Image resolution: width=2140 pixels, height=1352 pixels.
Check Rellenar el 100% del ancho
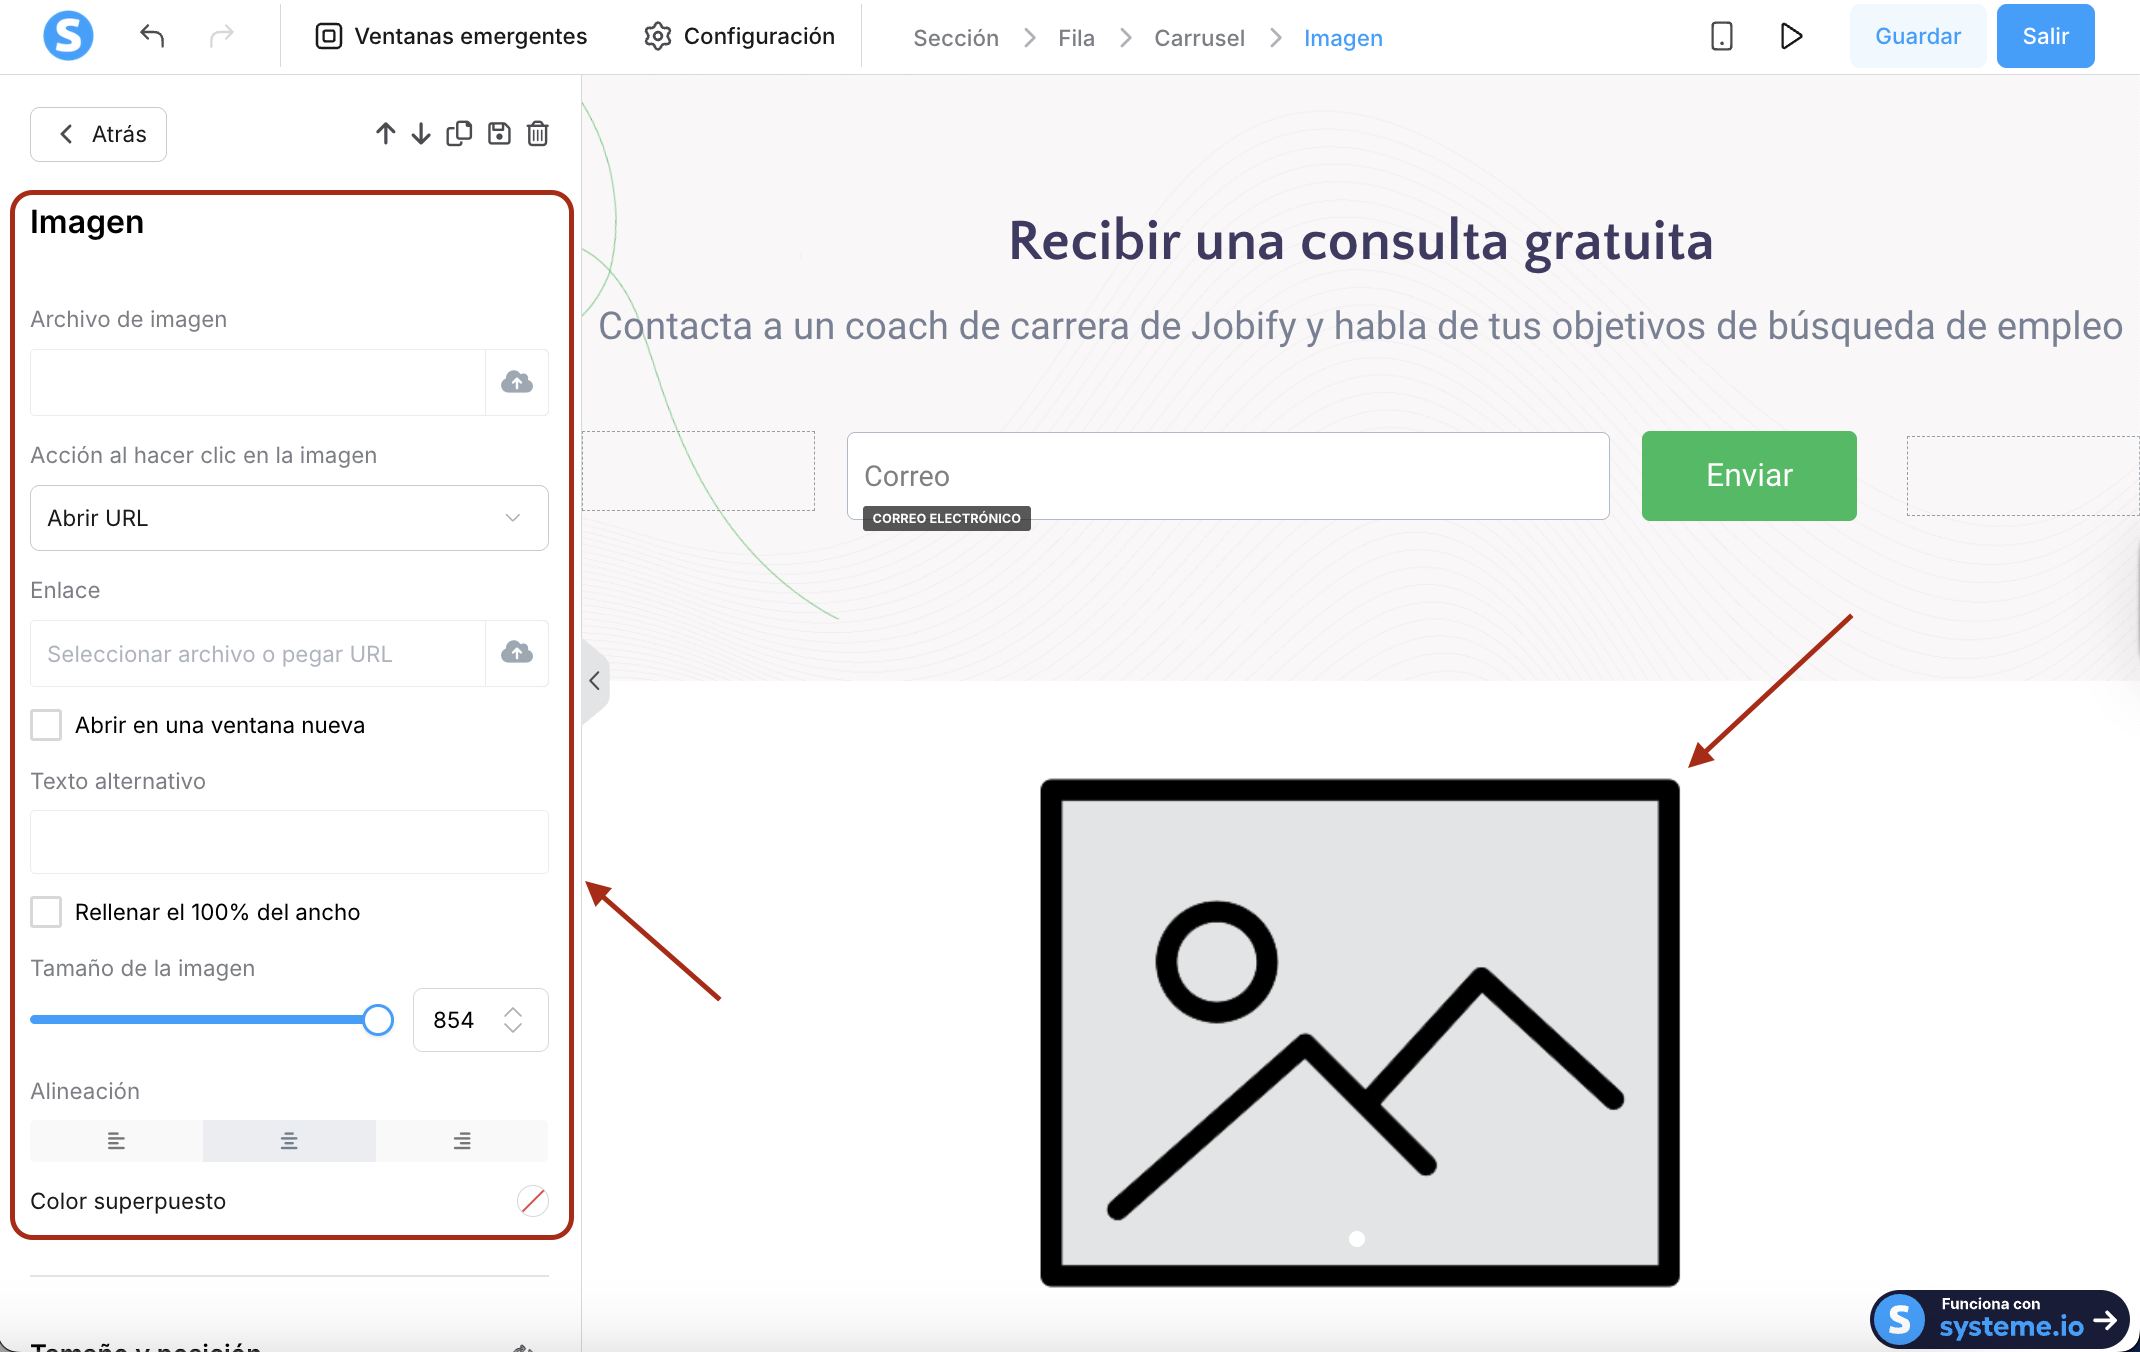(x=46, y=912)
